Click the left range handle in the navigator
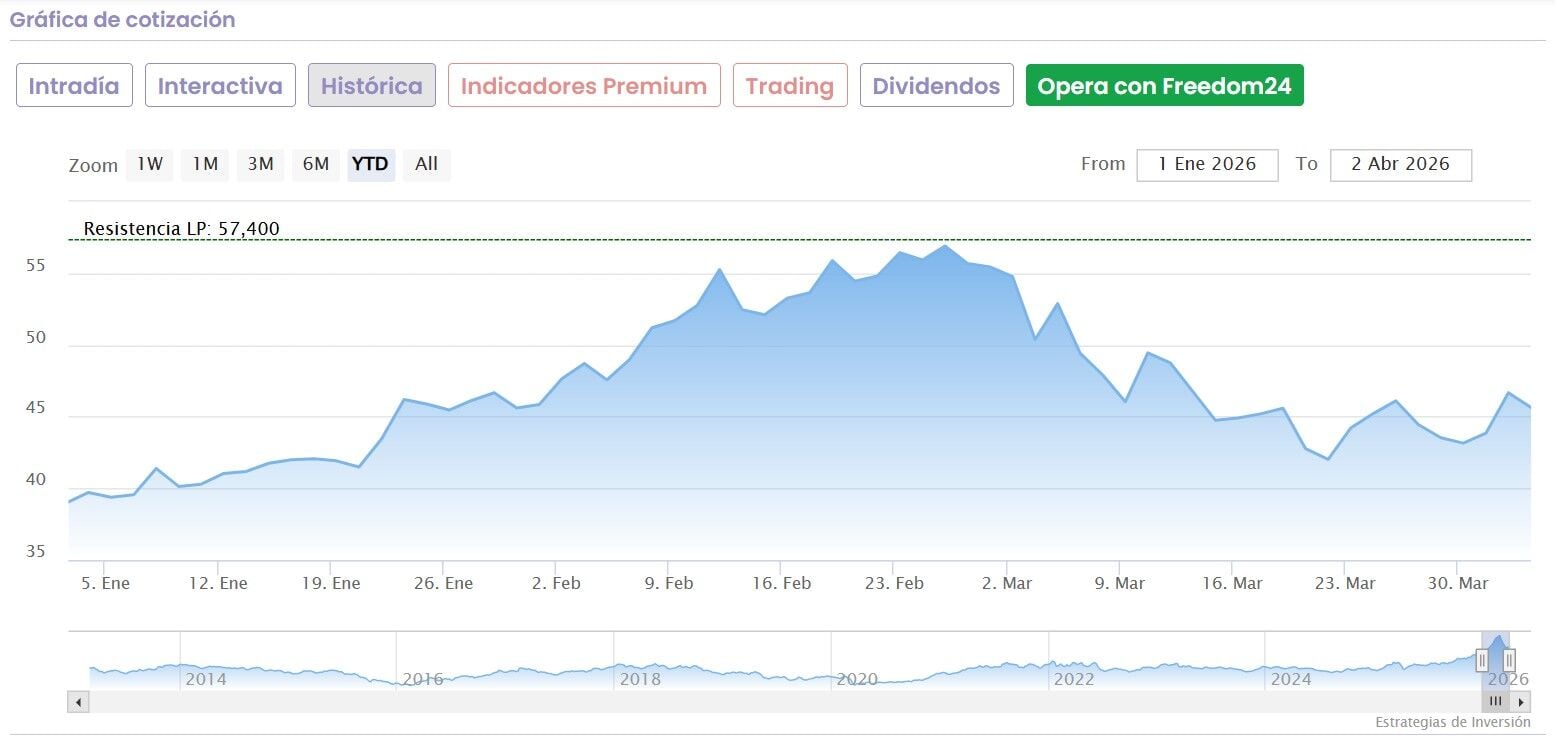1555x755 pixels. 1482,660
